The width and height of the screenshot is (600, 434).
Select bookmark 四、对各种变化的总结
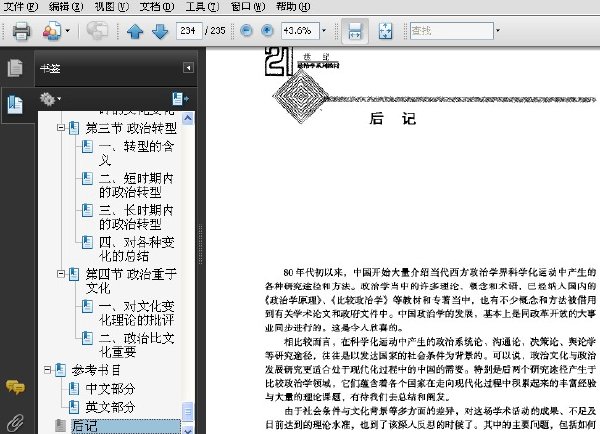tap(136, 249)
